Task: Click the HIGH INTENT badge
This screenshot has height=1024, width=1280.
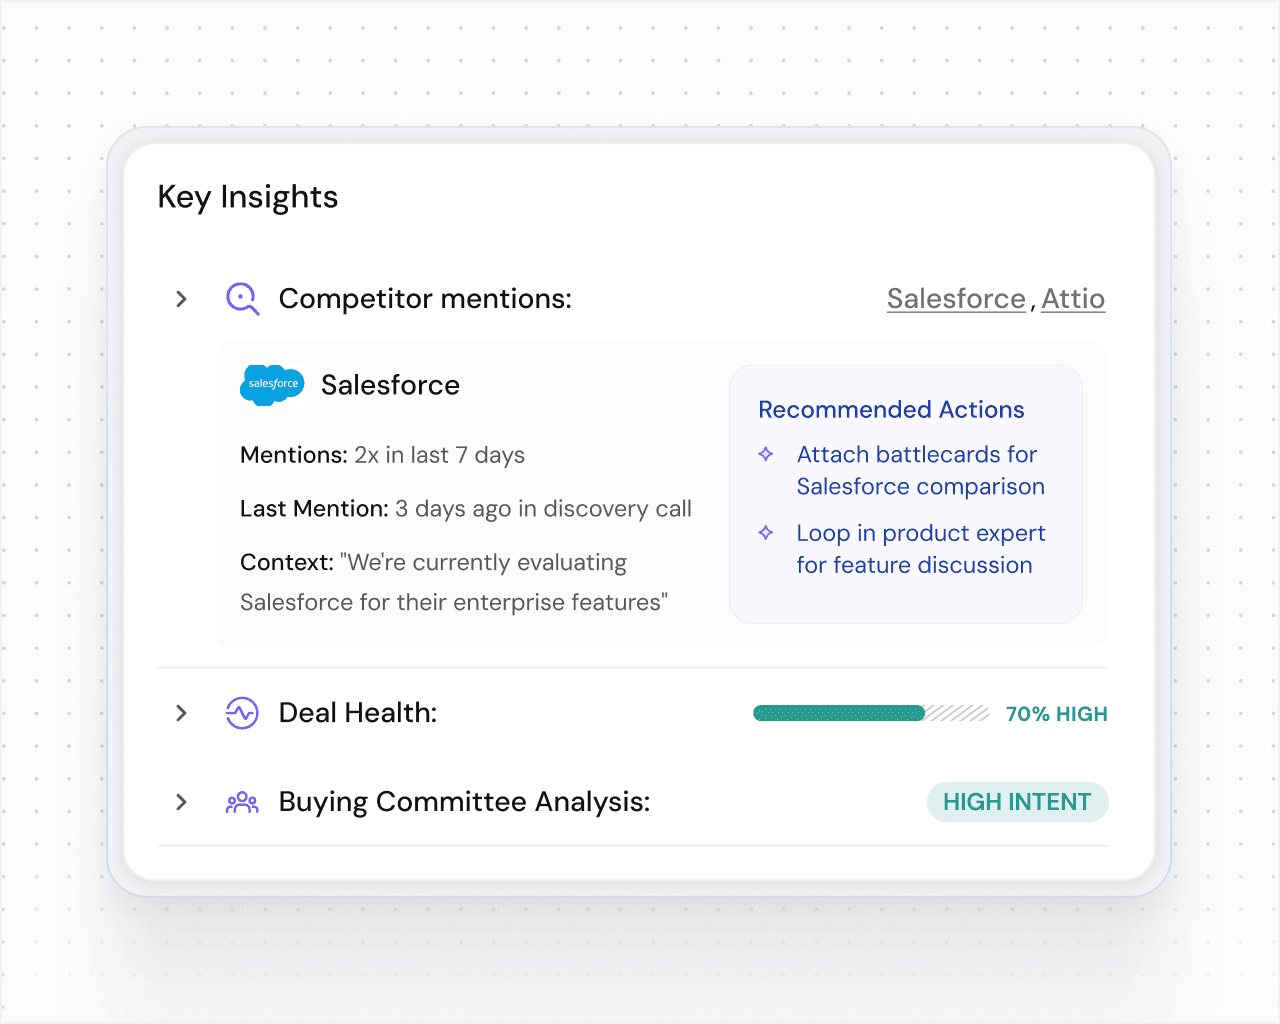Action: 1017,802
